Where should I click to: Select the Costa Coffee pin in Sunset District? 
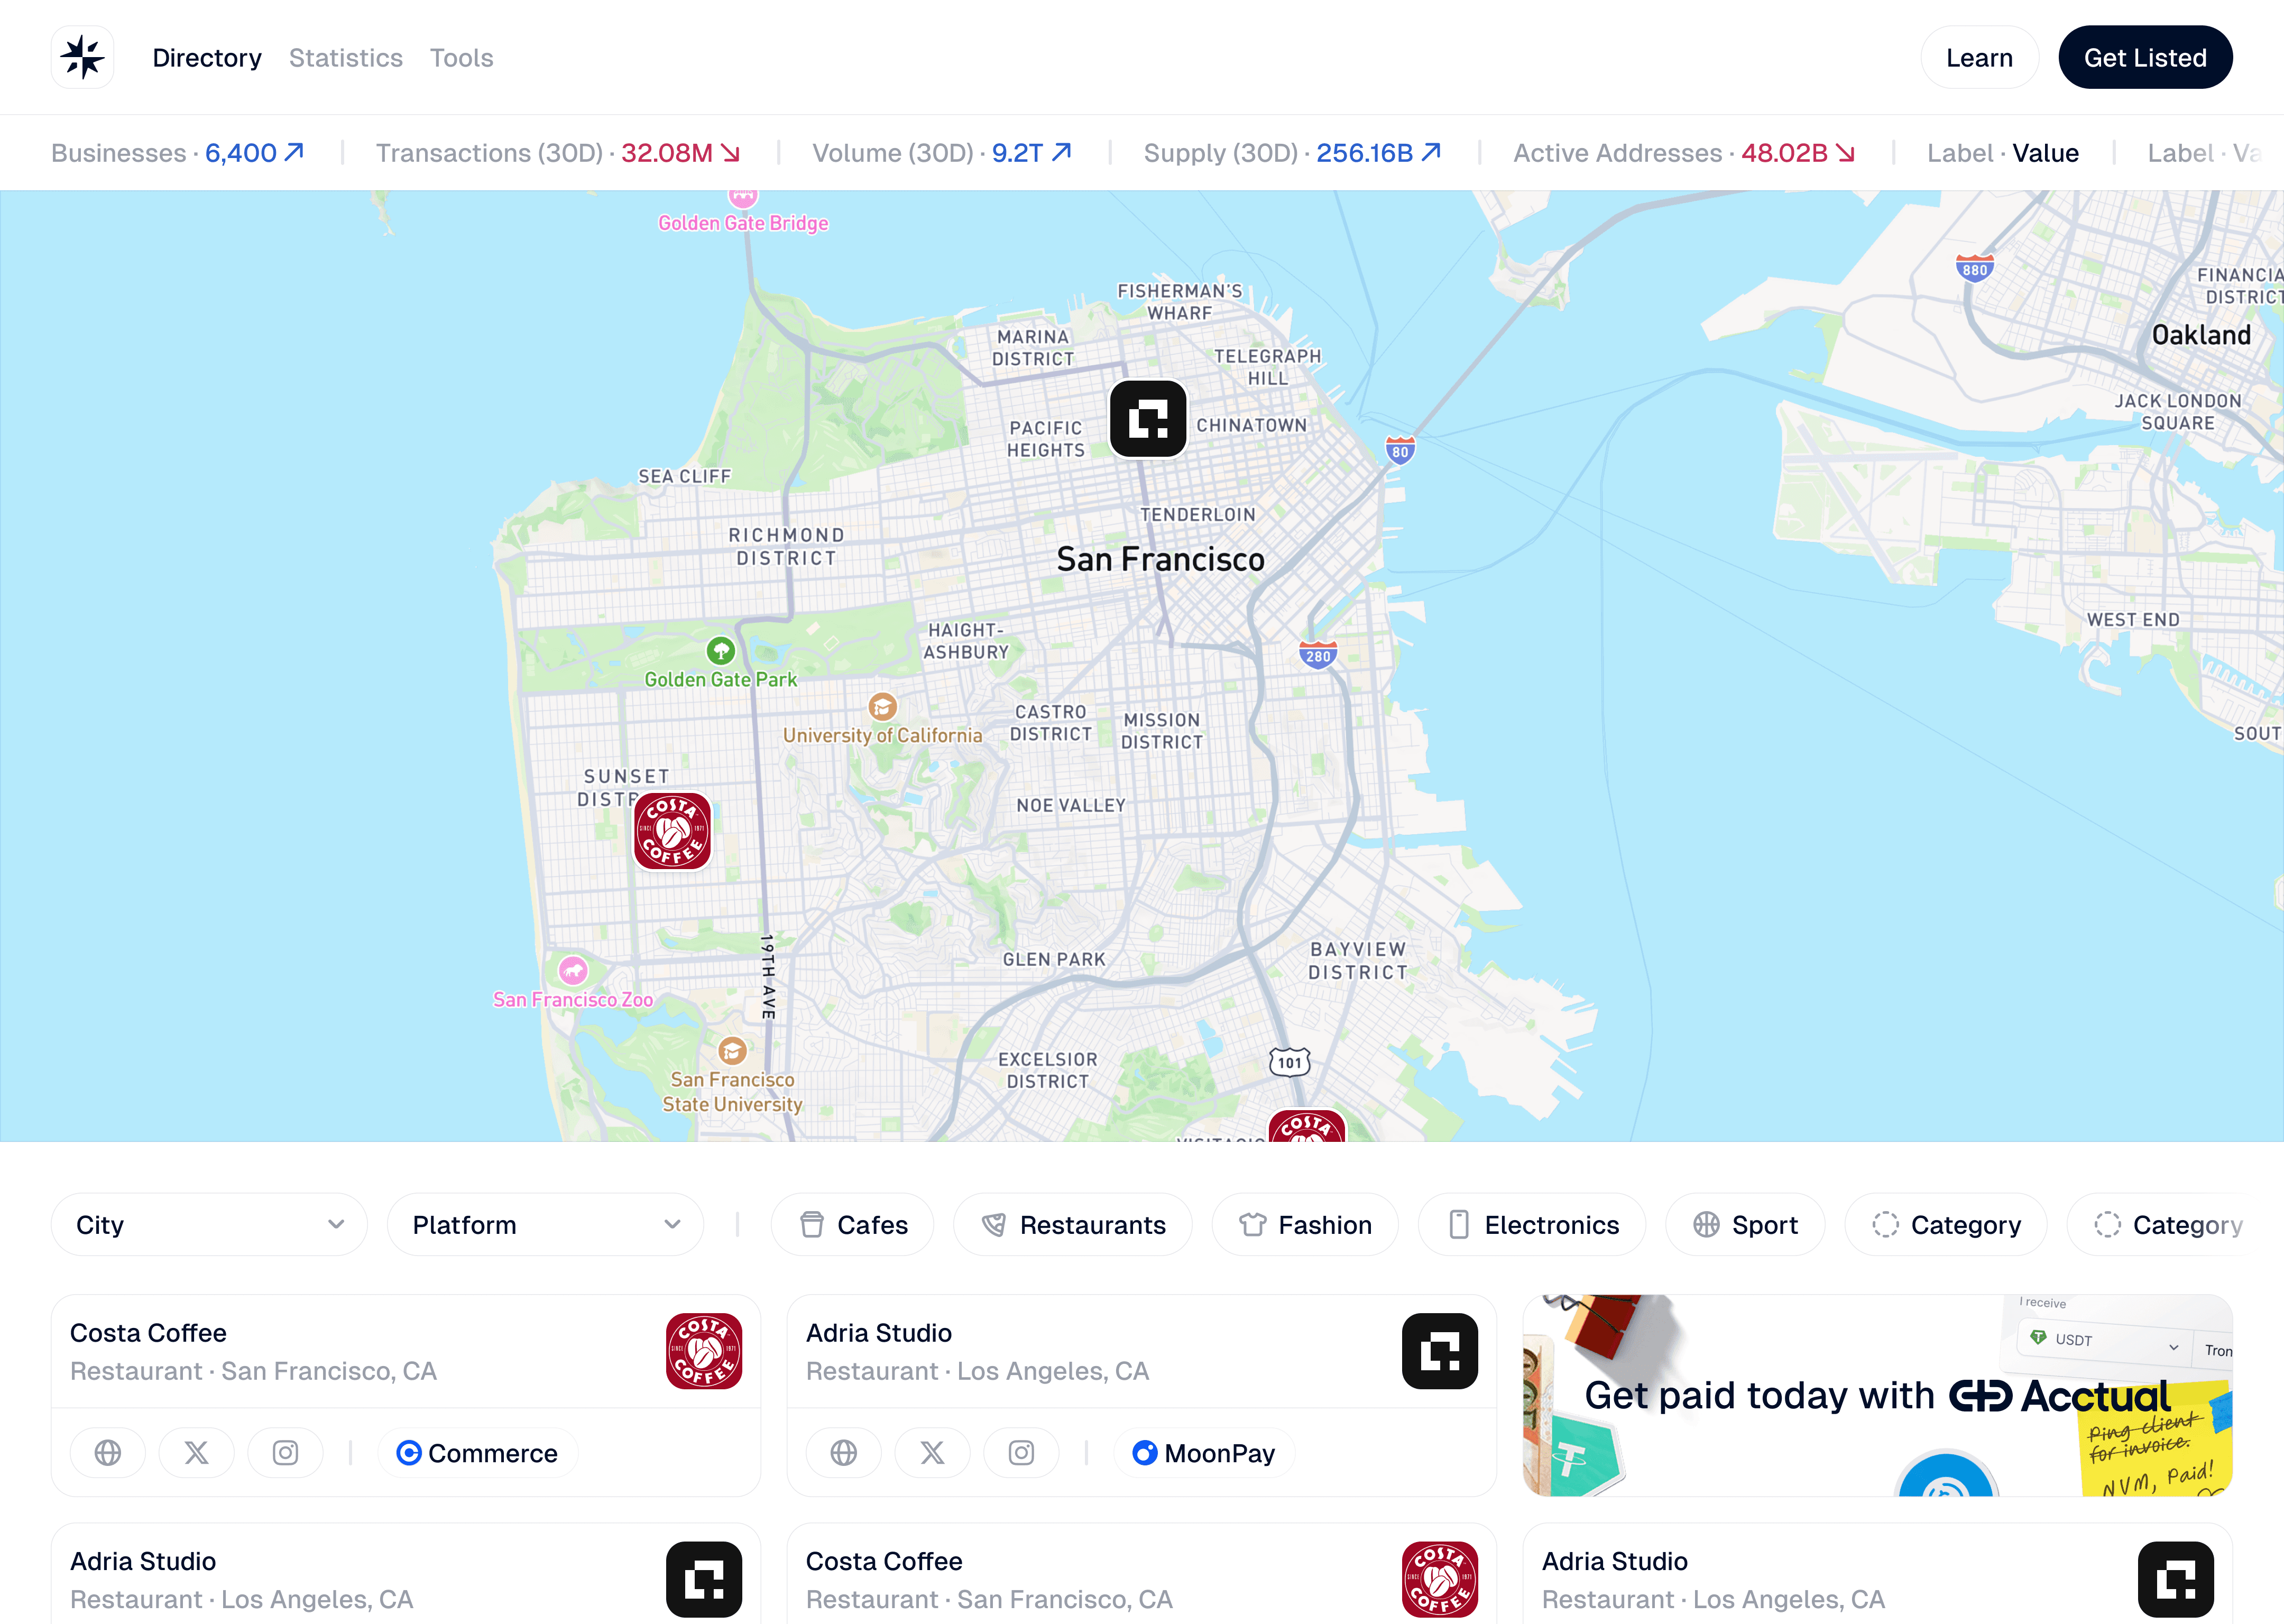673,831
